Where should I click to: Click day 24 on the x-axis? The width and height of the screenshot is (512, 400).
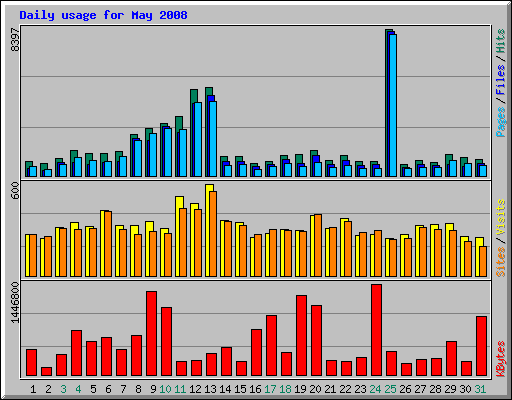(375, 389)
